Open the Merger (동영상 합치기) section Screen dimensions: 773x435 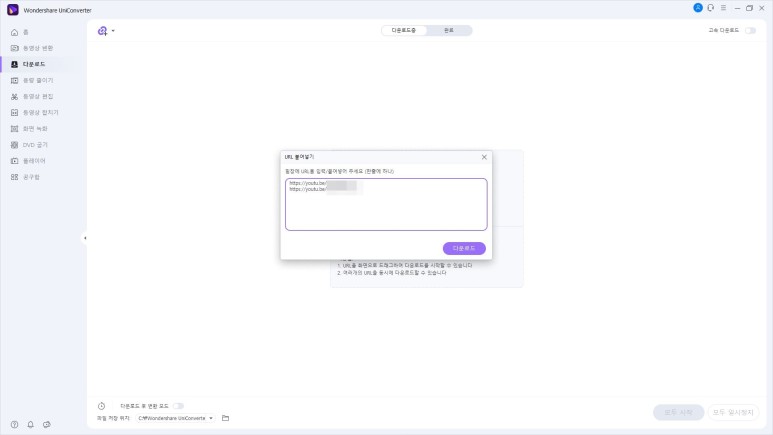(x=35, y=112)
